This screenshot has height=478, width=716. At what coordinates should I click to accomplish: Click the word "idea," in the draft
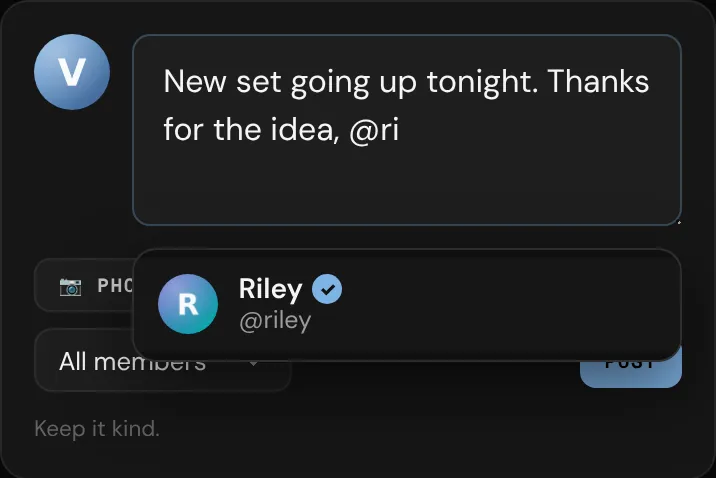click(305, 130)
